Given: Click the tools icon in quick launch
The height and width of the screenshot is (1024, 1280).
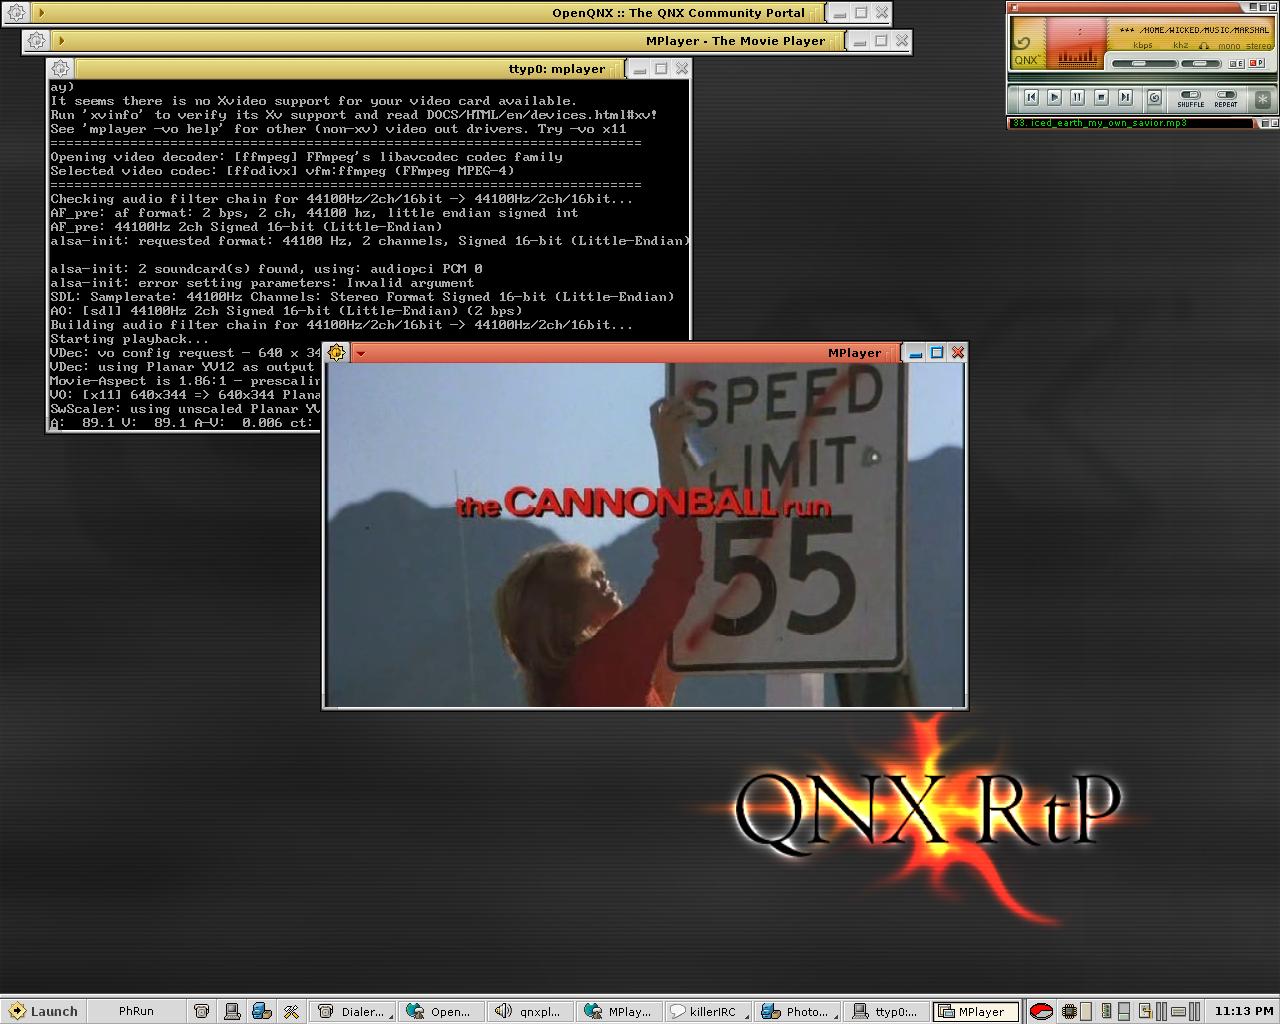Looking at the screenshot, I should [x=291, y=1011].
